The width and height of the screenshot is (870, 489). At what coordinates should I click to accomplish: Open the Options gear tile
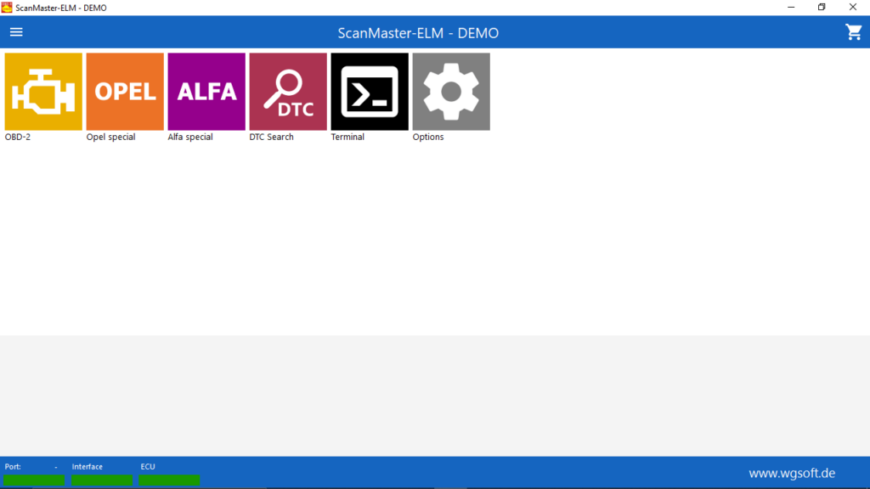coord(451,92)
